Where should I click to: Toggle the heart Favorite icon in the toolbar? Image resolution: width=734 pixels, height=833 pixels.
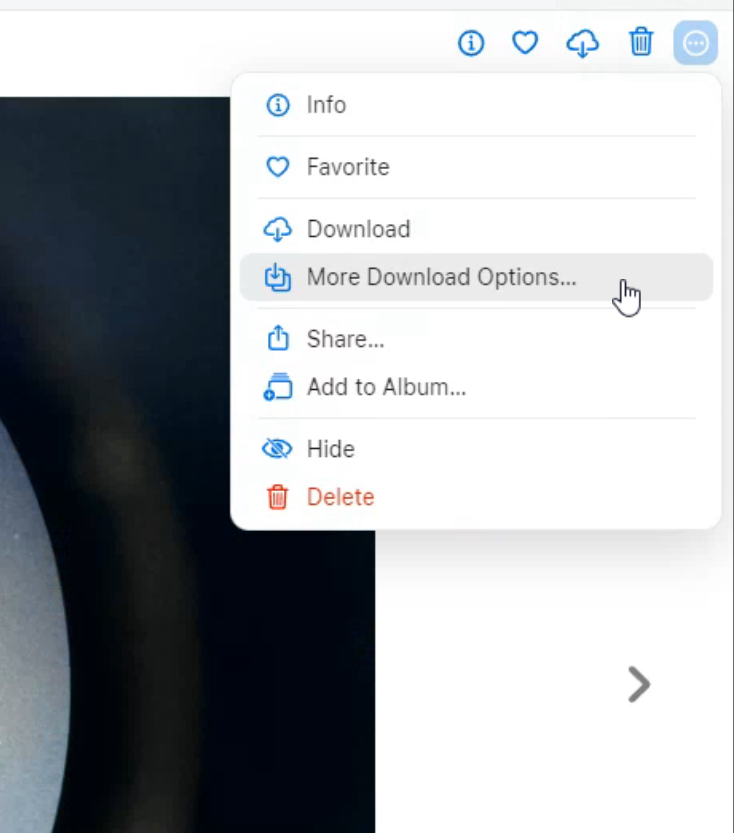pyautogui.click(x=525, y=43)
